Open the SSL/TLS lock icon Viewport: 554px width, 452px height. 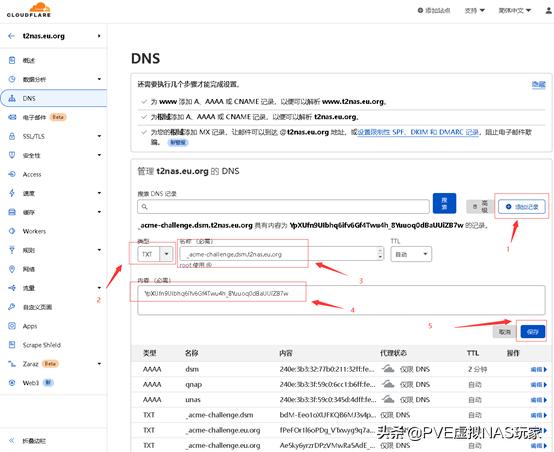[12, 136]
